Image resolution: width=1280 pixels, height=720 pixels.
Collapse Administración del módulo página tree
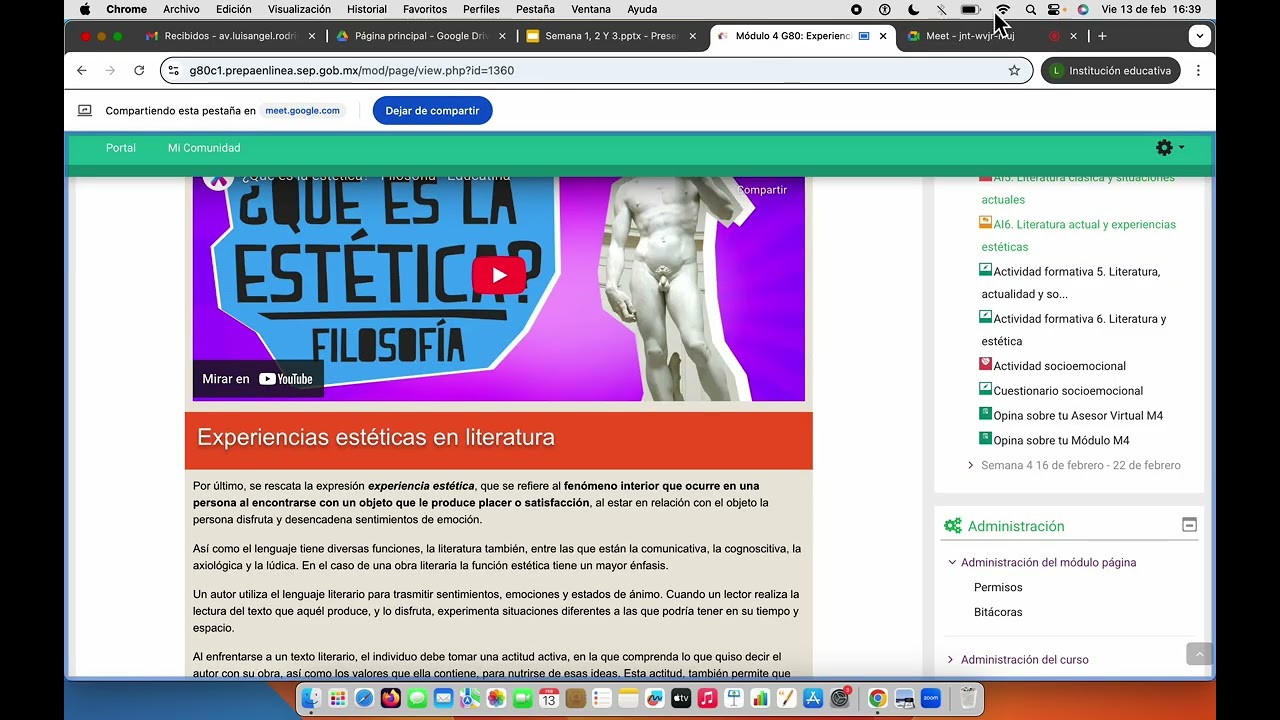[953, 562]
